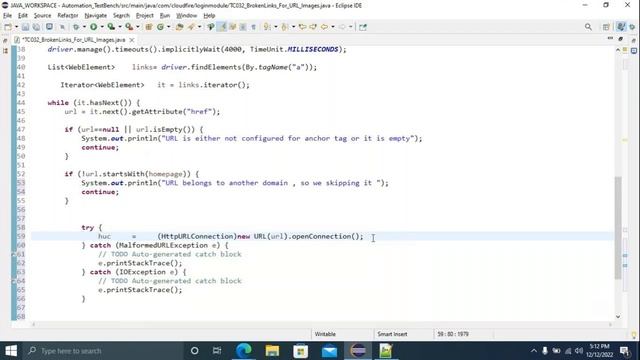Create a New Java Class
This screenshot has height=360, width=640.
(x=160, y=27)
